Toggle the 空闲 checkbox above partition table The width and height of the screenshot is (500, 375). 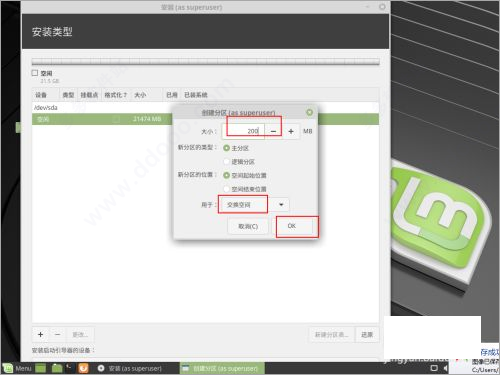(x=35, y=73)
